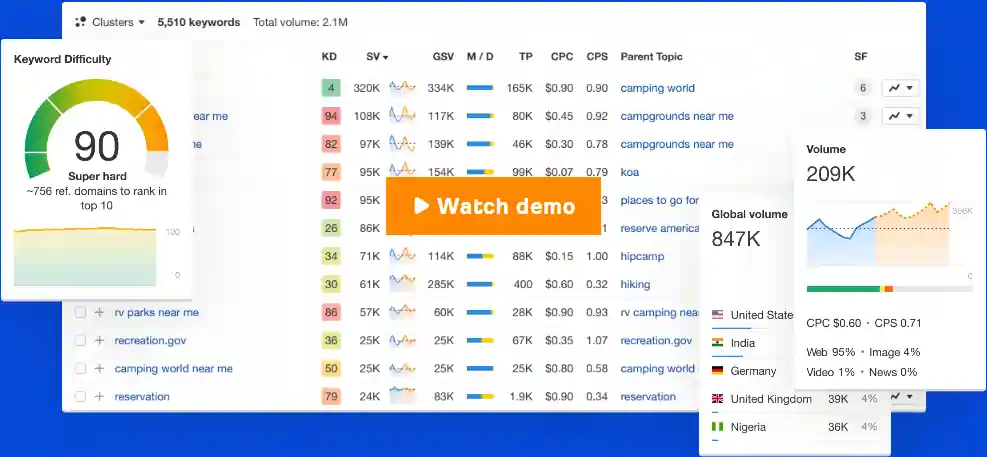Screen dimensions: 987x457
Task: Tick the checkbox for rv parks near me
Action: (80, 313)
